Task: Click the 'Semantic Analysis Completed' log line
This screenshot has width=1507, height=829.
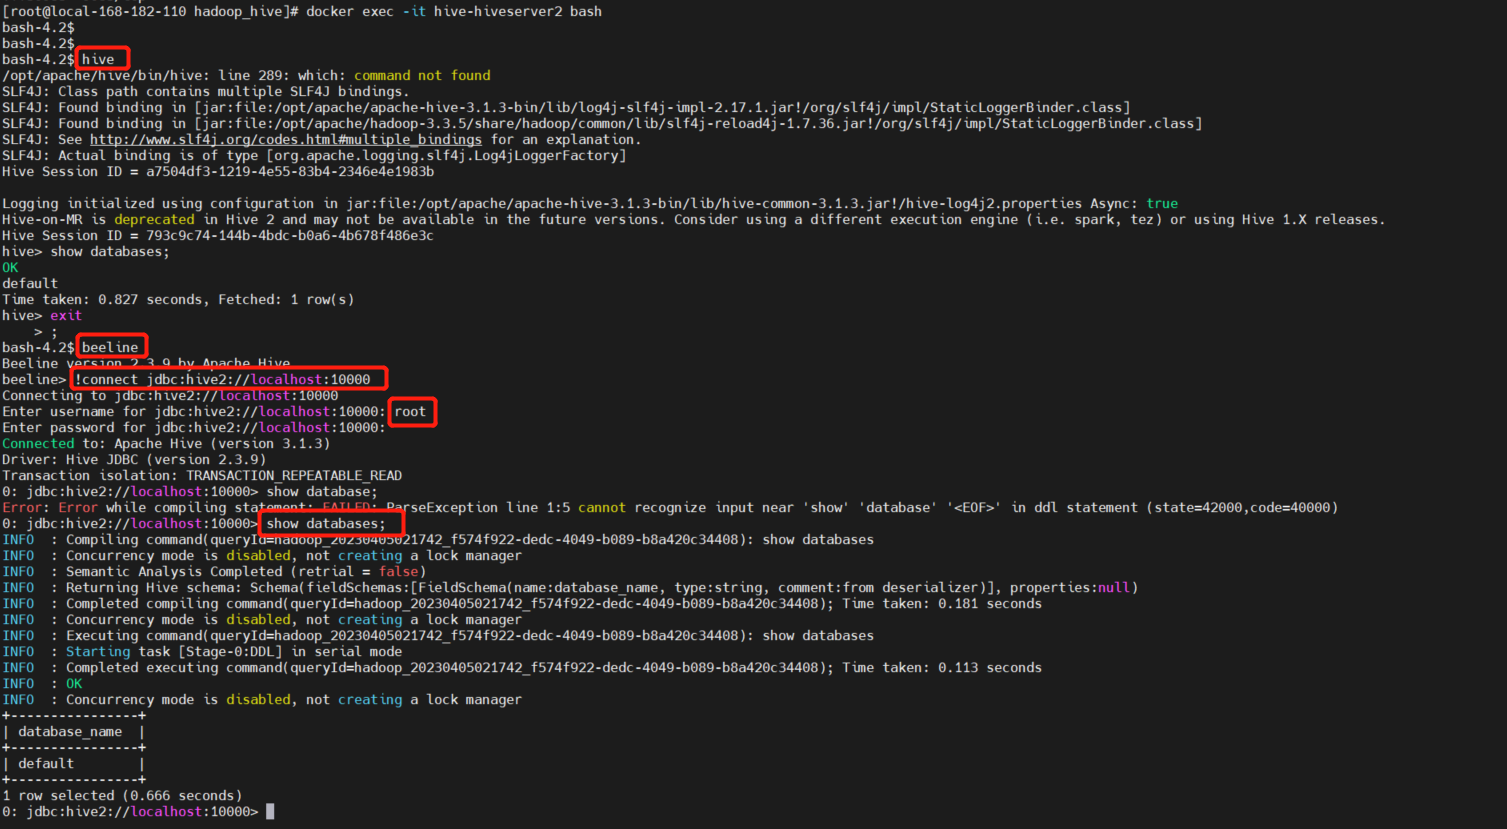Action: [x=214, y=572]
